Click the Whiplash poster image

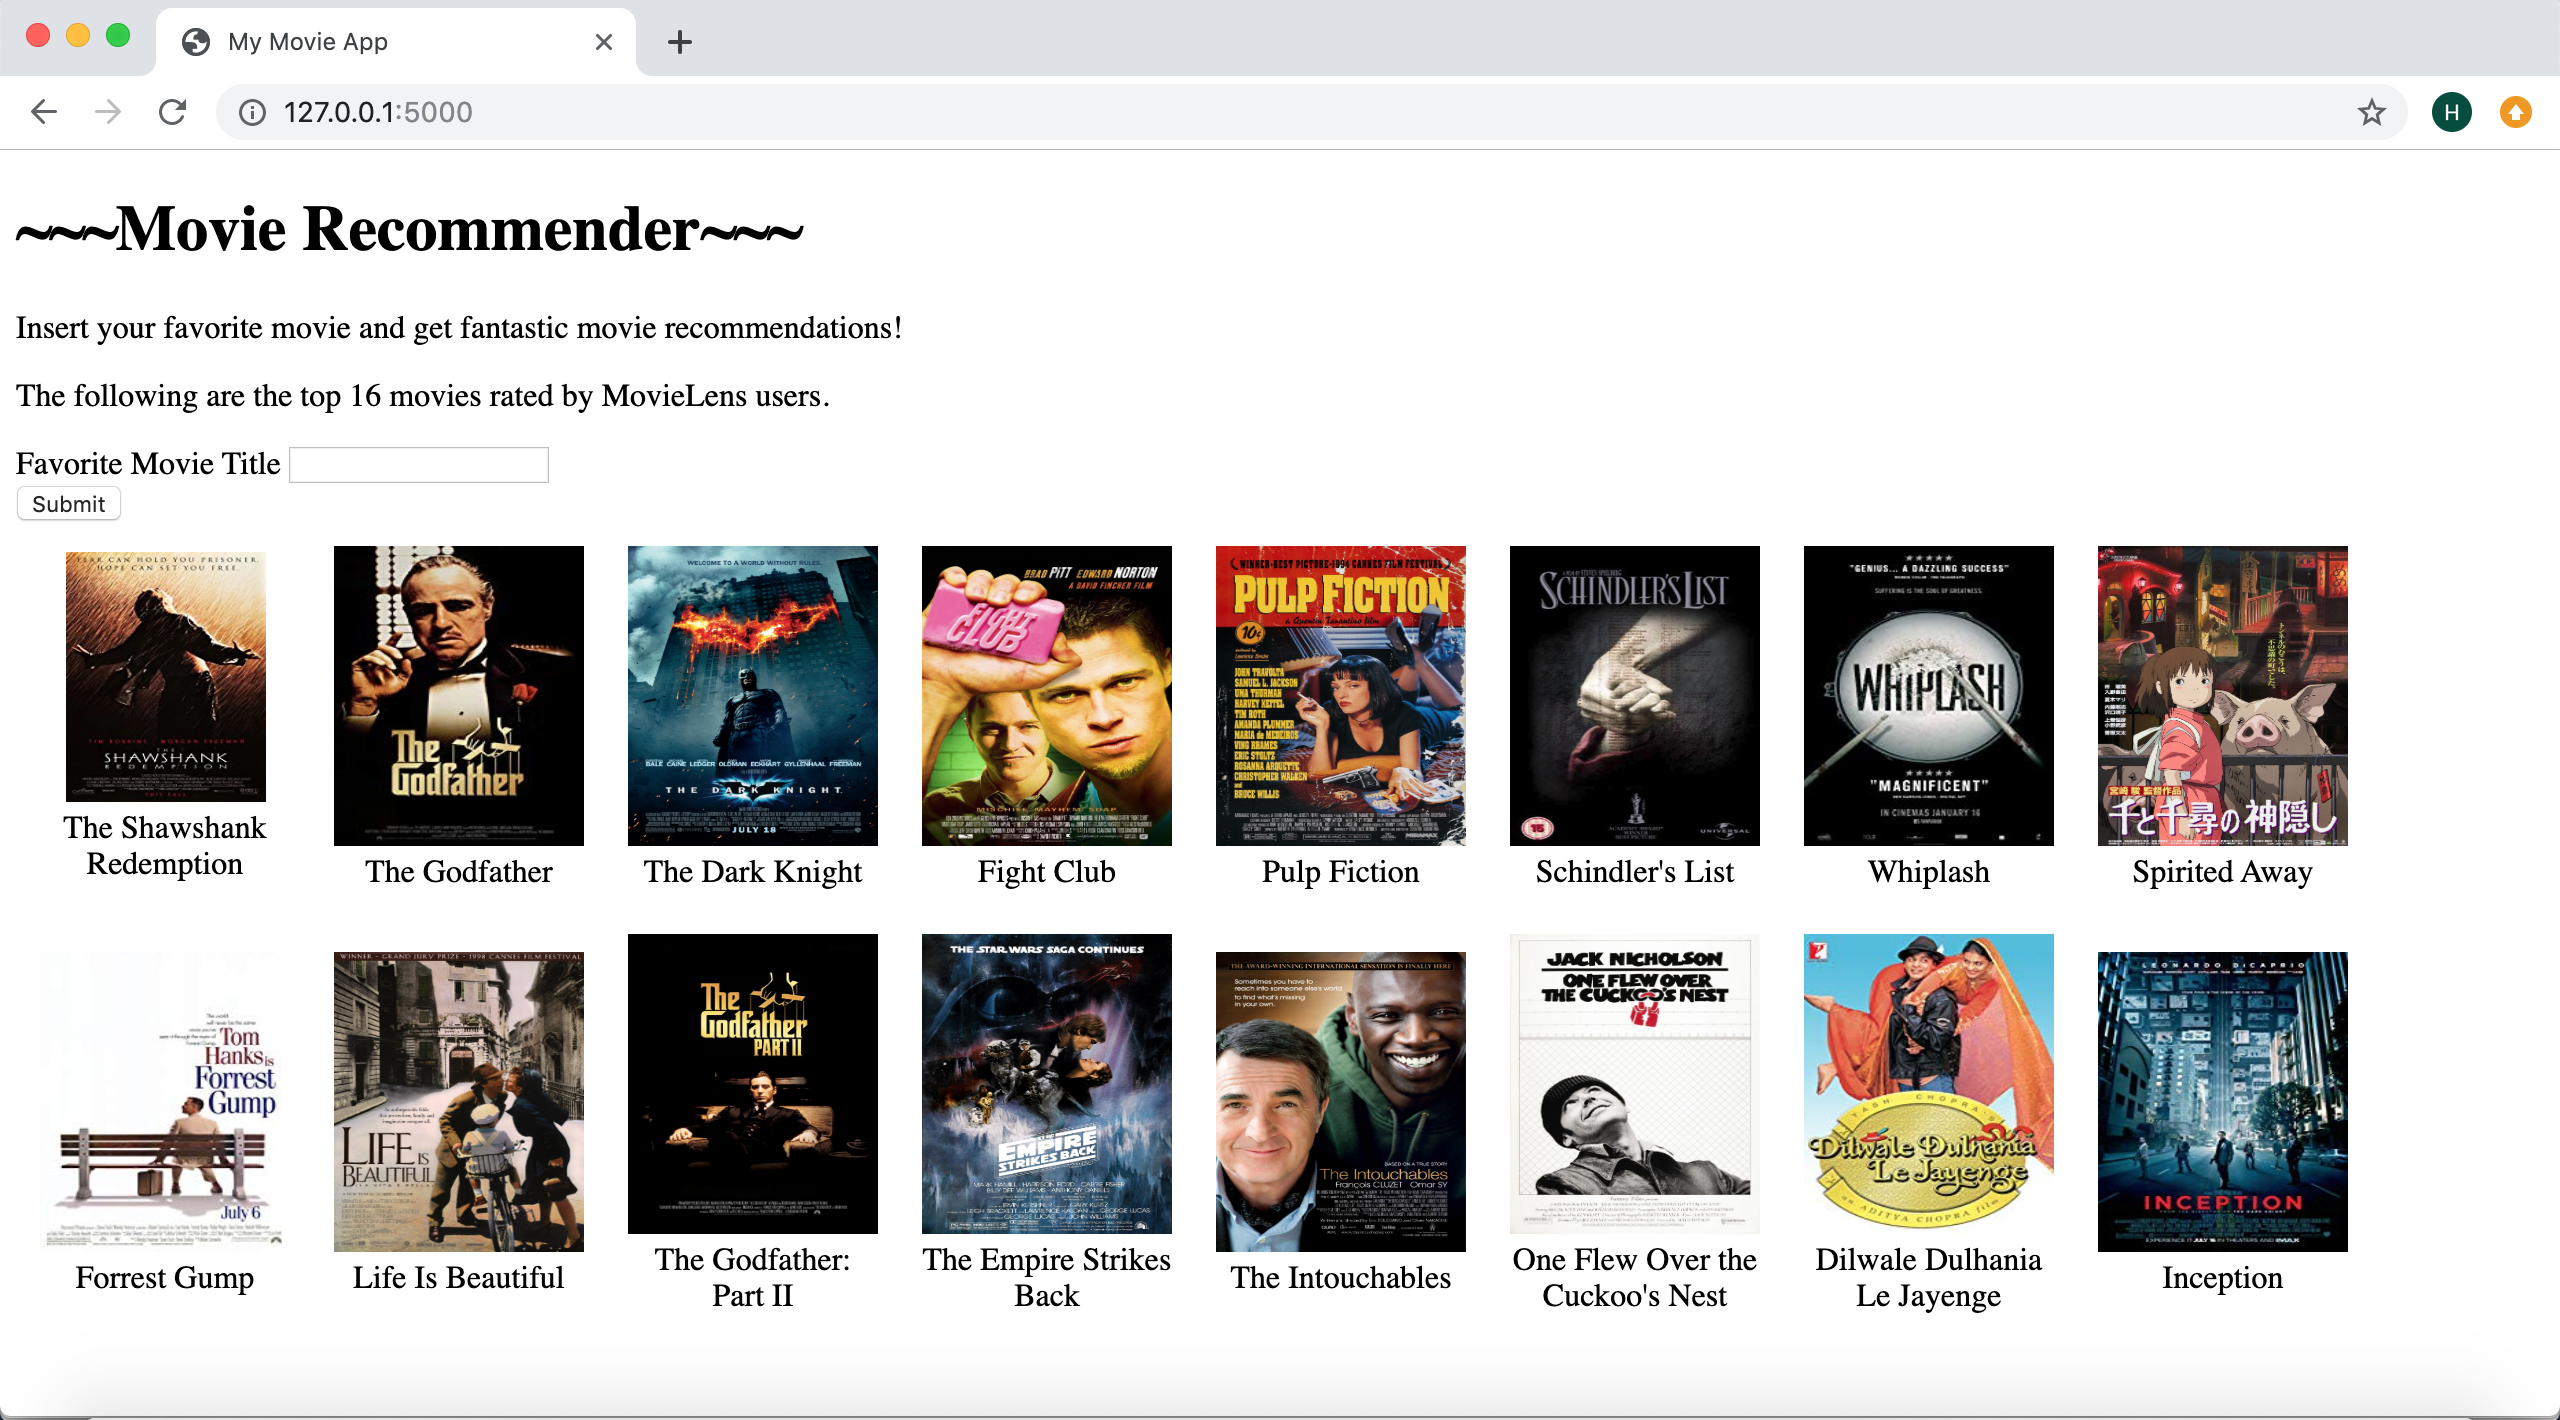(1928, 695)
